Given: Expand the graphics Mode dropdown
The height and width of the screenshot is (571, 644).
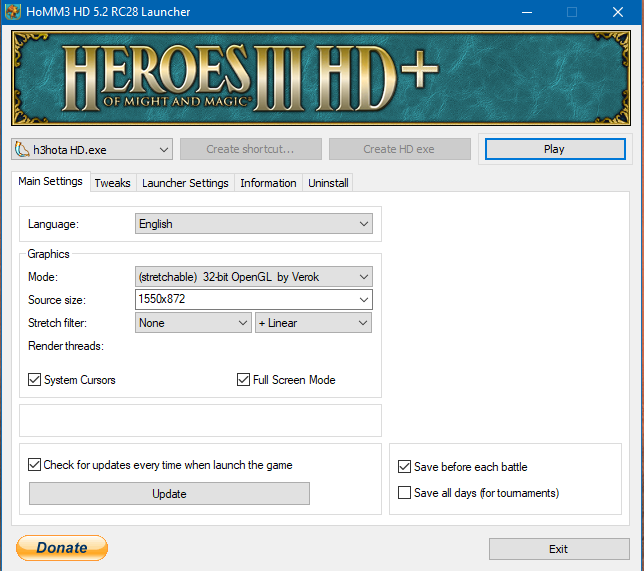Looking at the screenshot, I should 254,276.
